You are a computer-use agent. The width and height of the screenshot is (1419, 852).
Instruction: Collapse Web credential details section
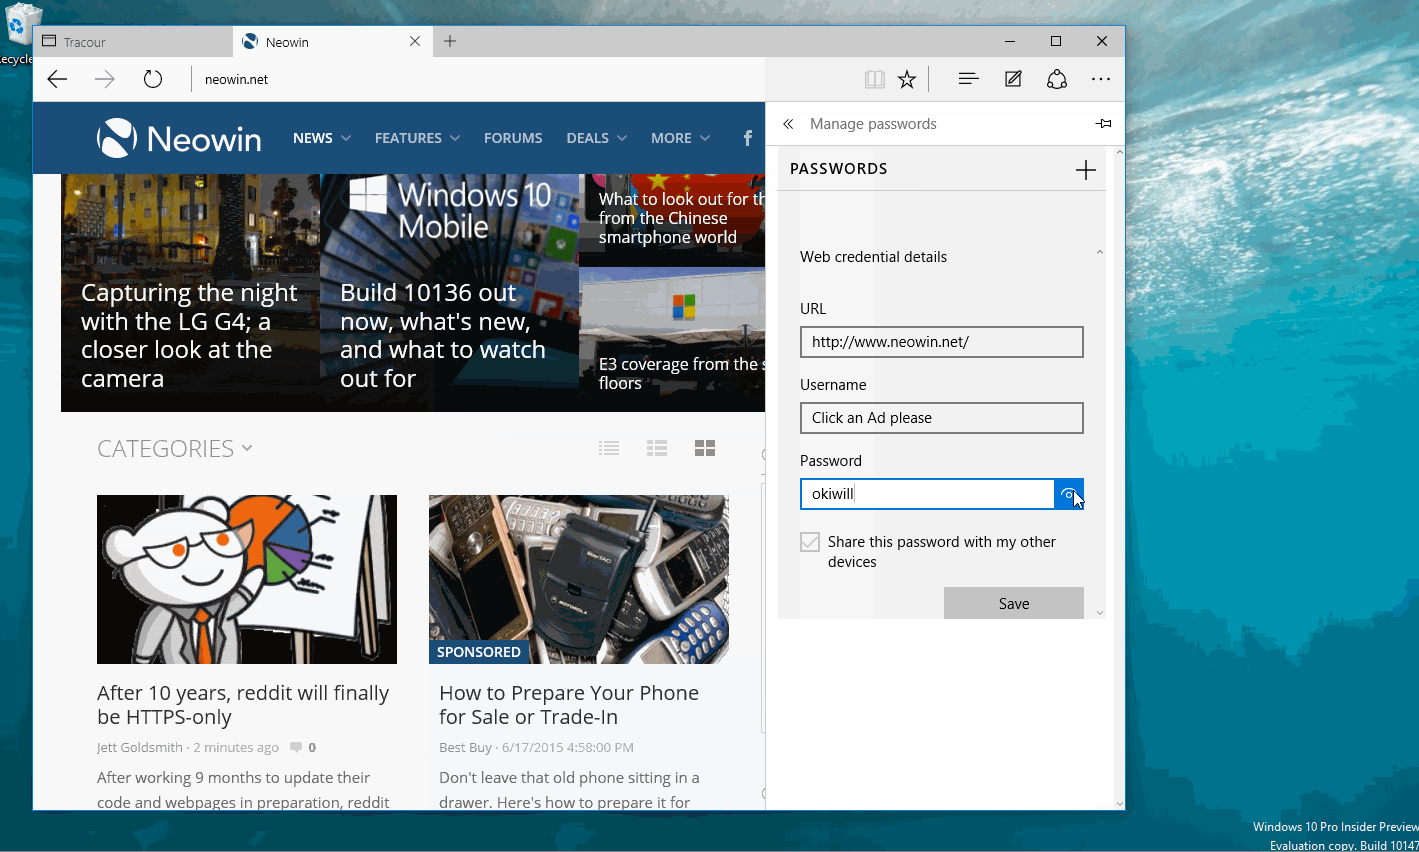1099,254
